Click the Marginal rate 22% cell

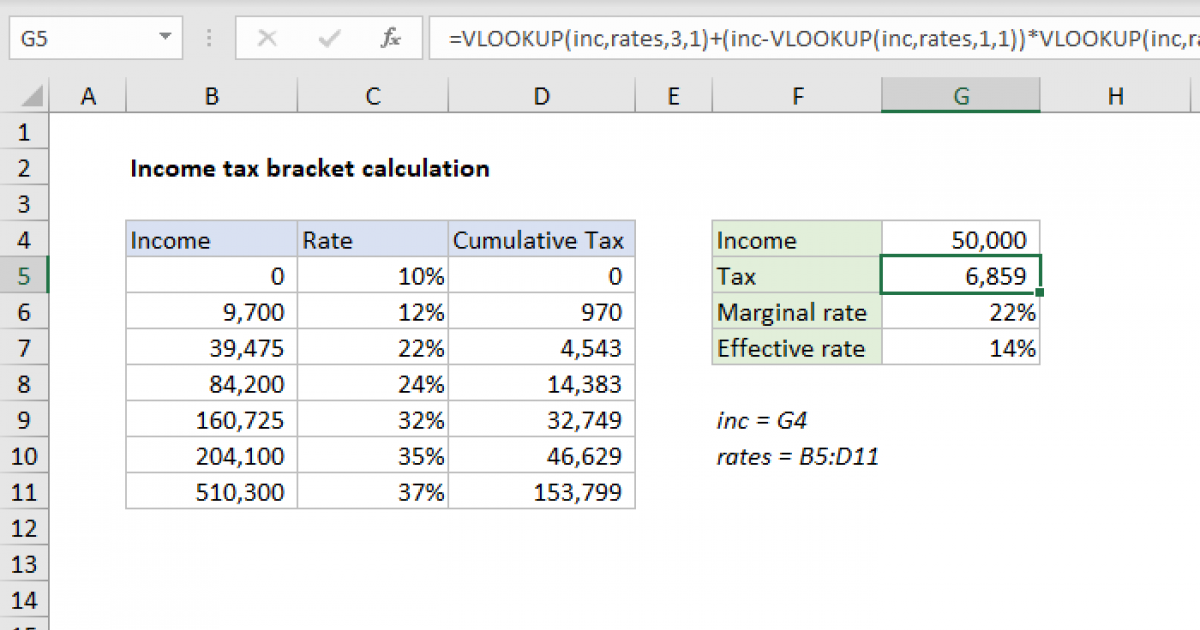[x=960, y=312]
